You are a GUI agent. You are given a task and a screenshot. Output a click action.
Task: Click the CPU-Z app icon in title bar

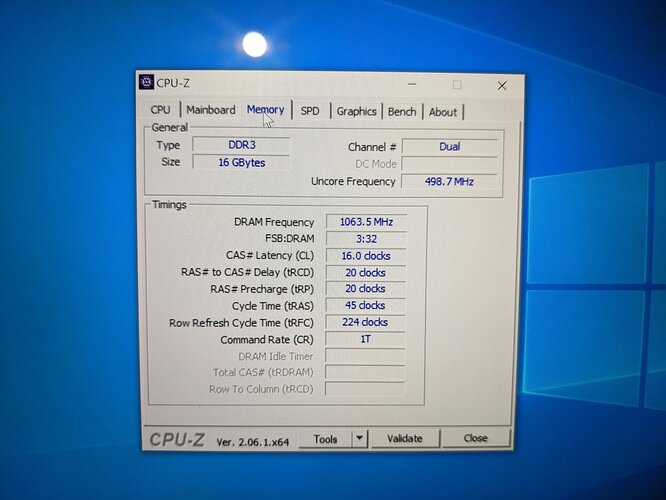click(146, 82)
